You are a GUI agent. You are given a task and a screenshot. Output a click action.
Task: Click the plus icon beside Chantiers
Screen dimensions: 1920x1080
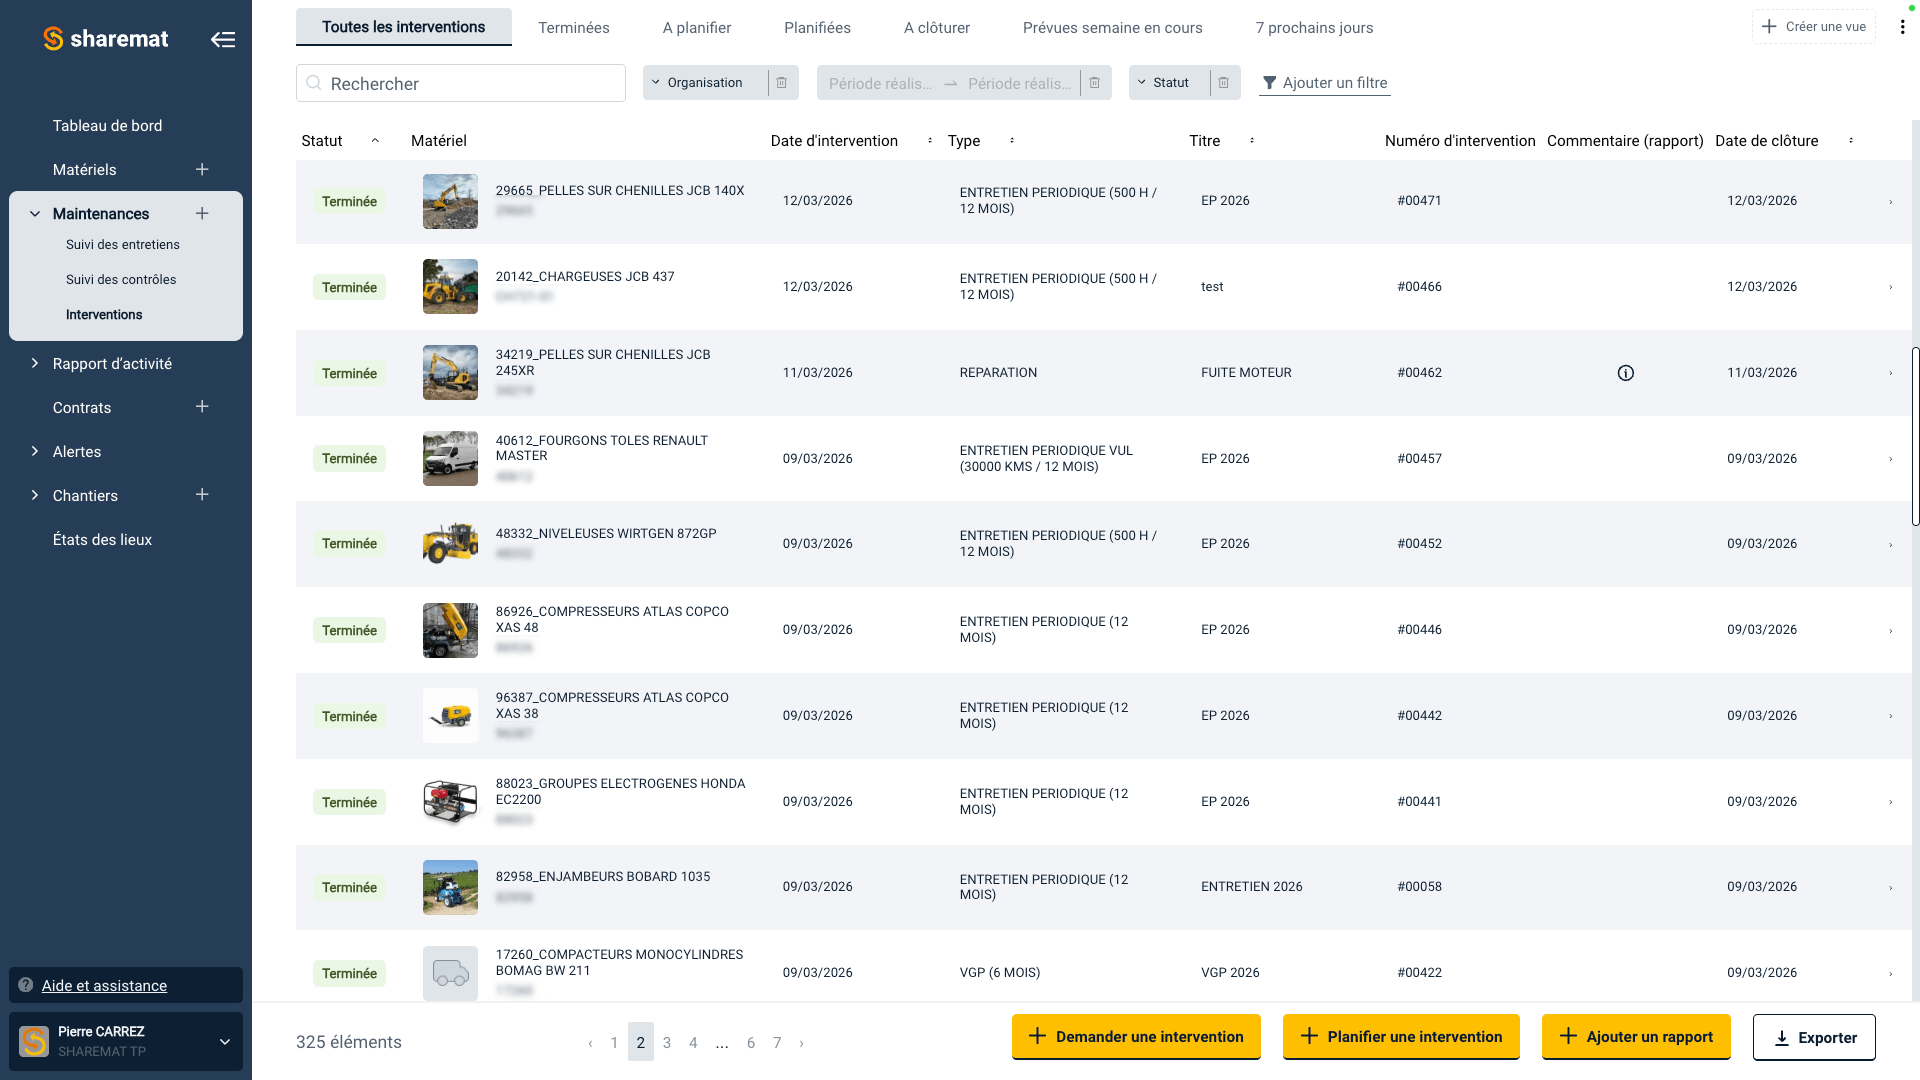tap(201, 494)
